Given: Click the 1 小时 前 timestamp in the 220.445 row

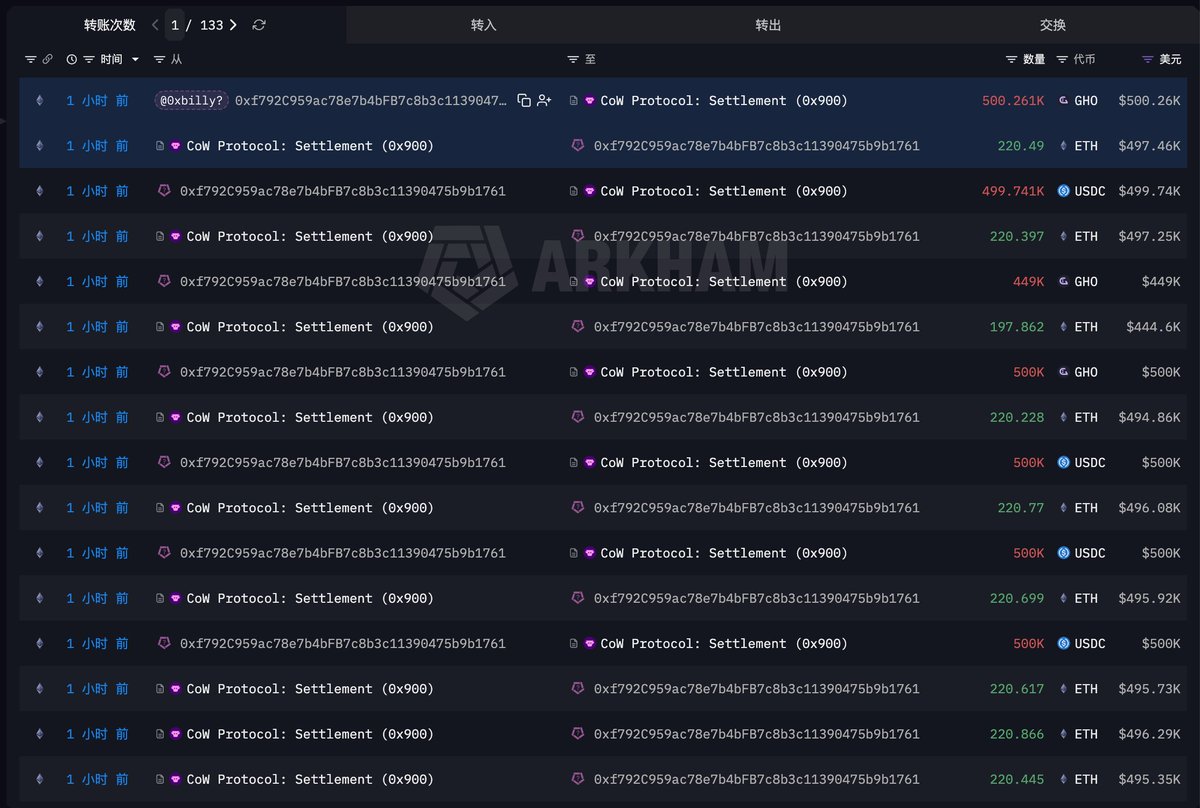Looking at the screenshot, I should pos(97,779).
